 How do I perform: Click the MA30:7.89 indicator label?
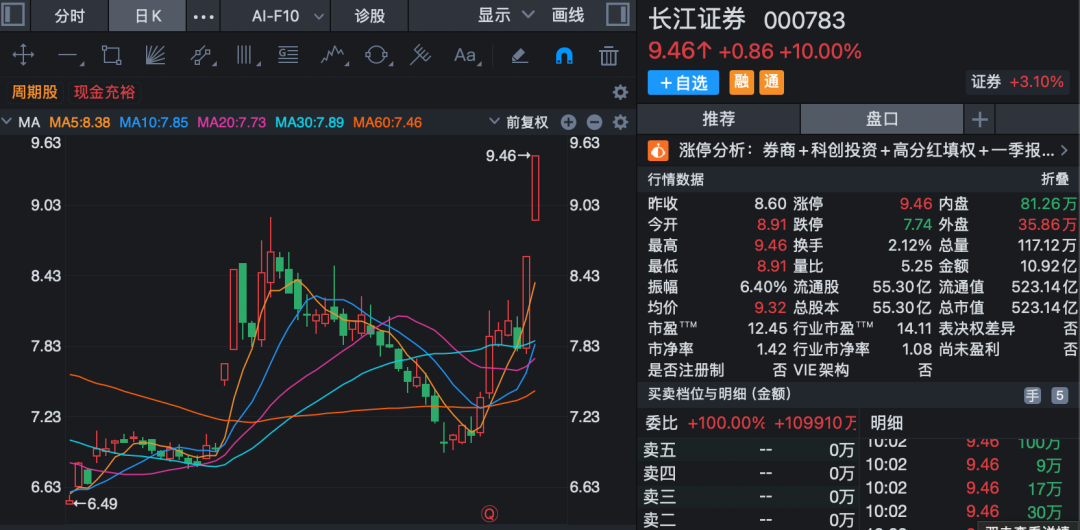(x=309, y=123)
